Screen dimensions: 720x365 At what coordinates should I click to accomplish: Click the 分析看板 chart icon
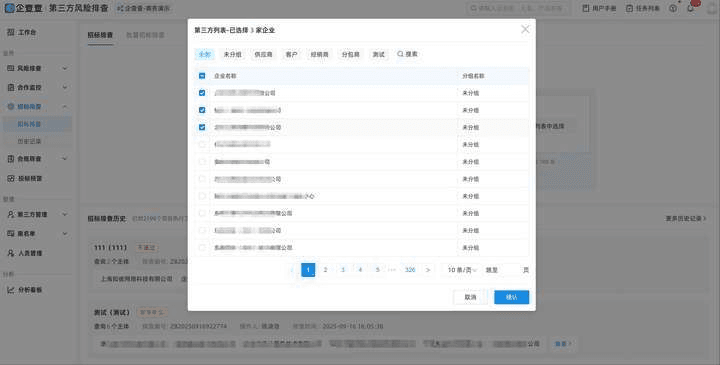coord(11,290)
